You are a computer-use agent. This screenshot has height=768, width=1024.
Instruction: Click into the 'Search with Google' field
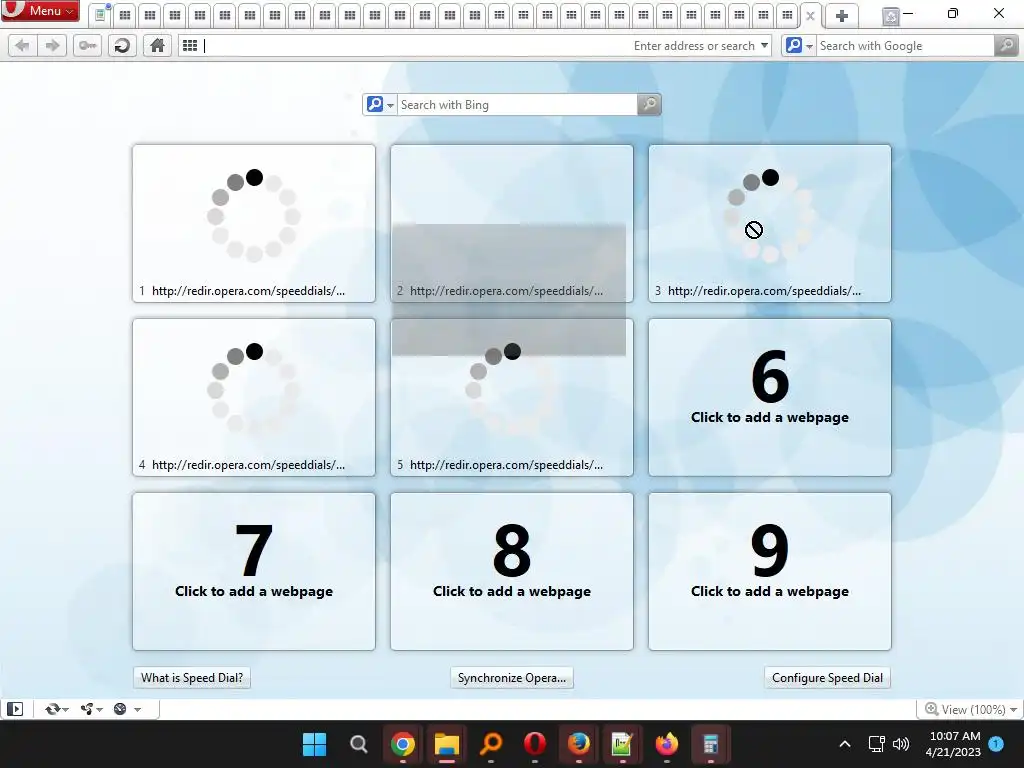point(905,46)
